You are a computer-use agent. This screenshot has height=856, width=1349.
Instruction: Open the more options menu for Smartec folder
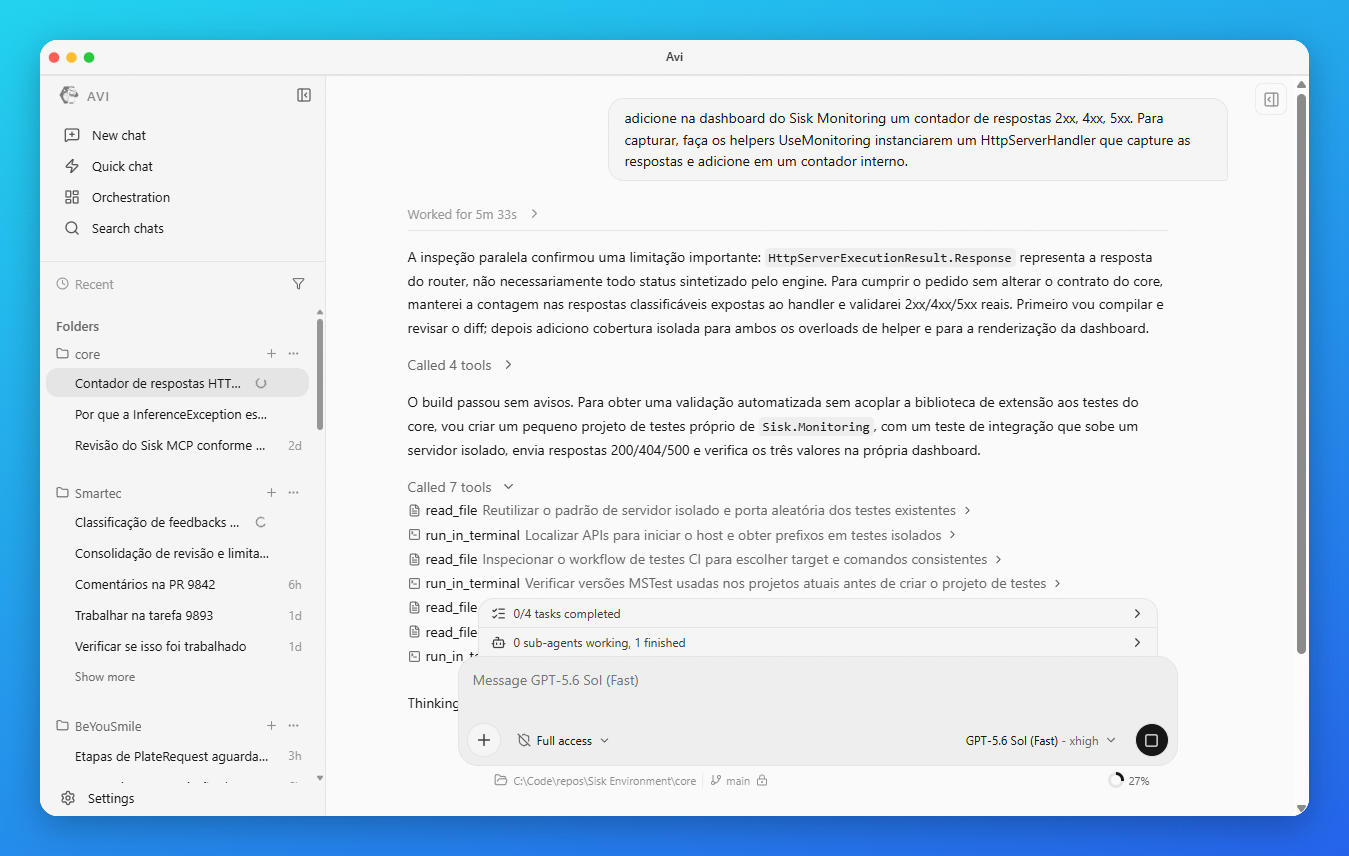[294, 493]
